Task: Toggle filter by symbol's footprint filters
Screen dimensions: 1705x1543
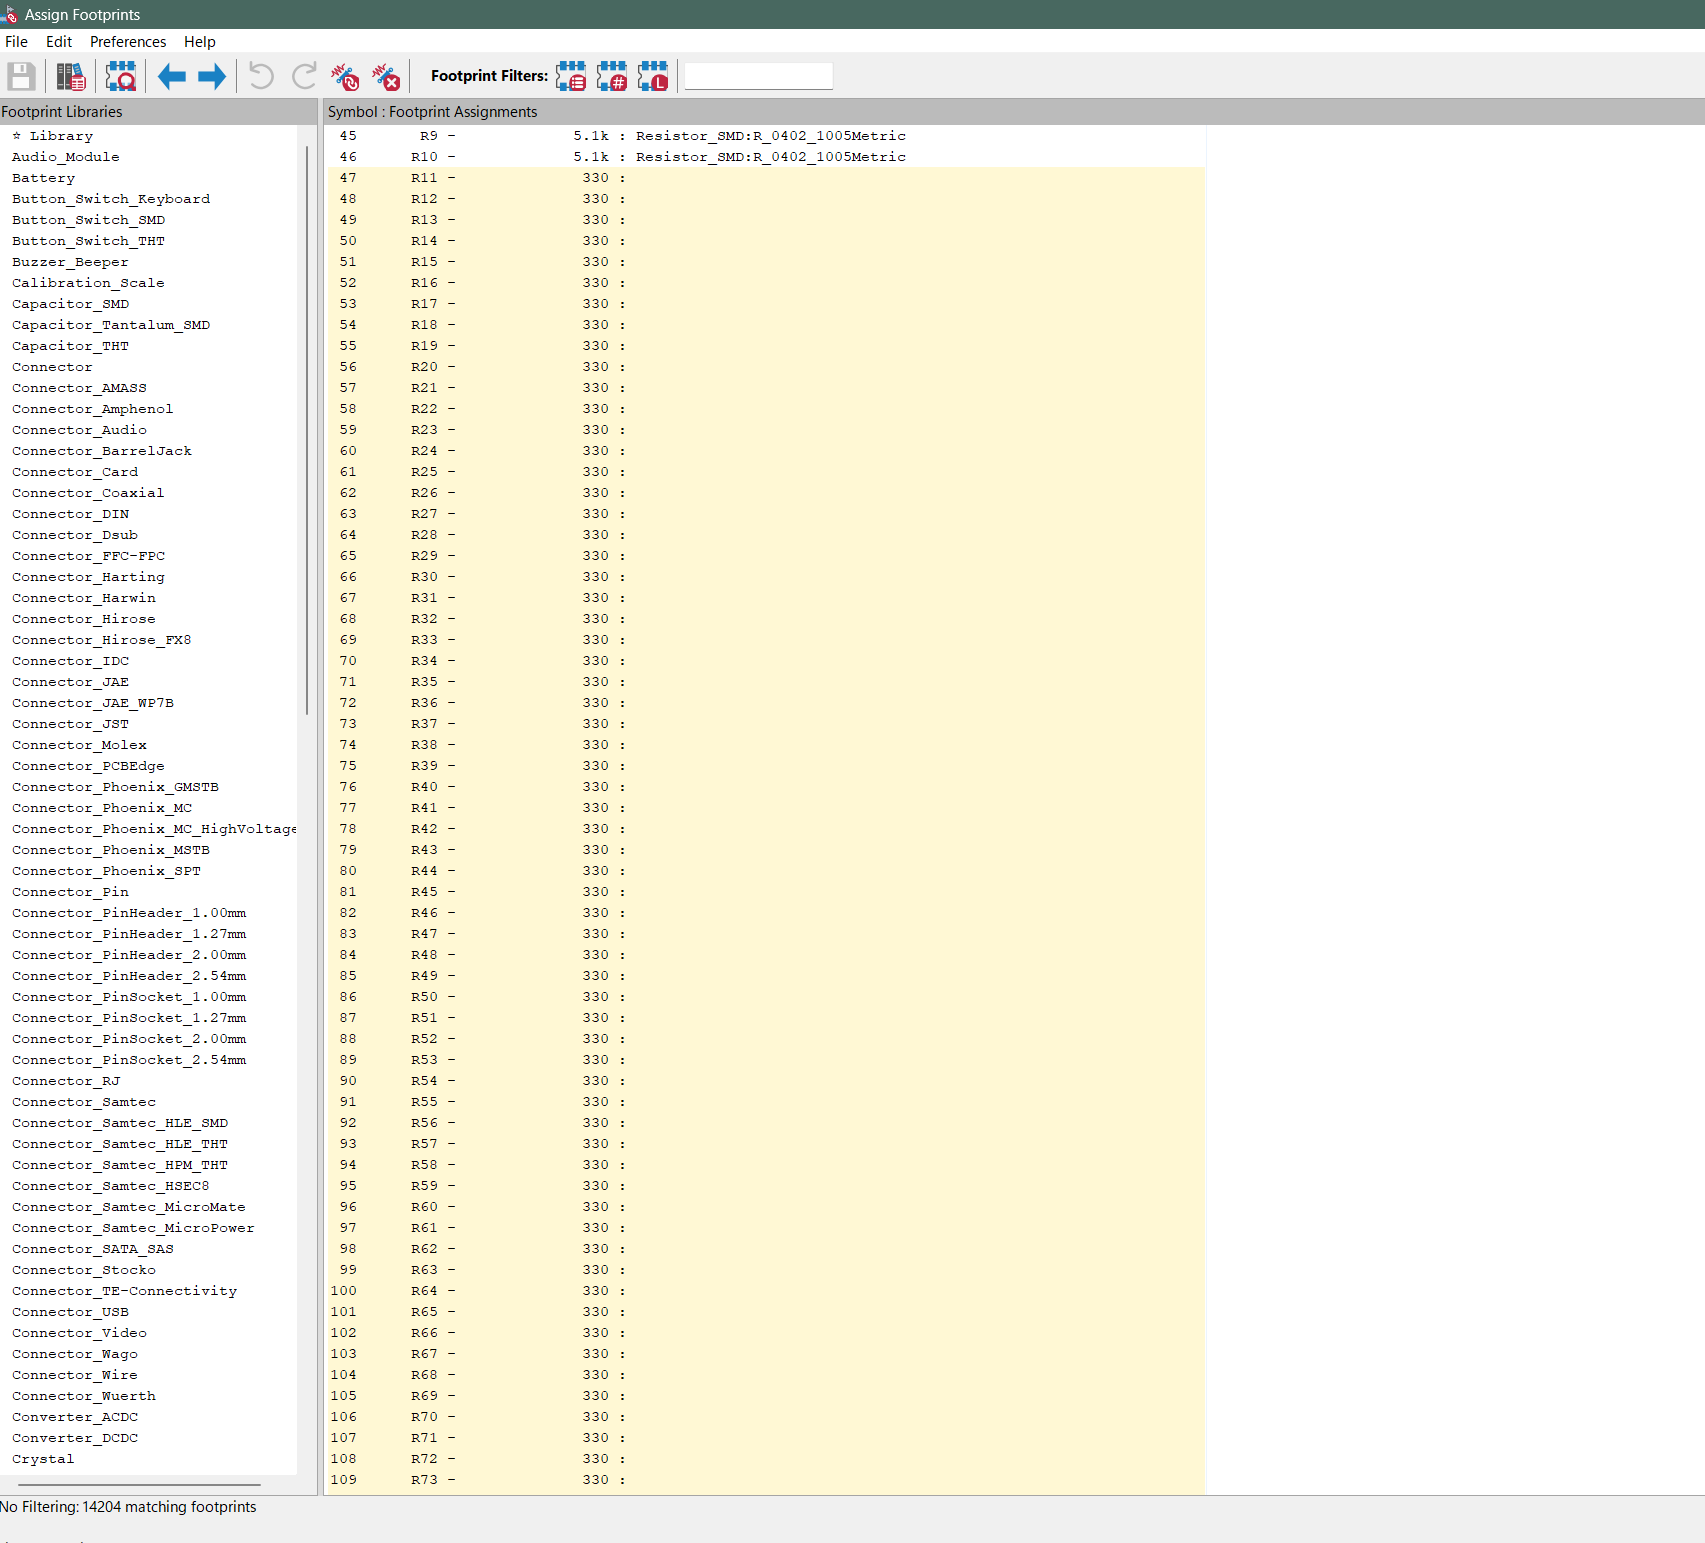Action: (x=571, y=77)
